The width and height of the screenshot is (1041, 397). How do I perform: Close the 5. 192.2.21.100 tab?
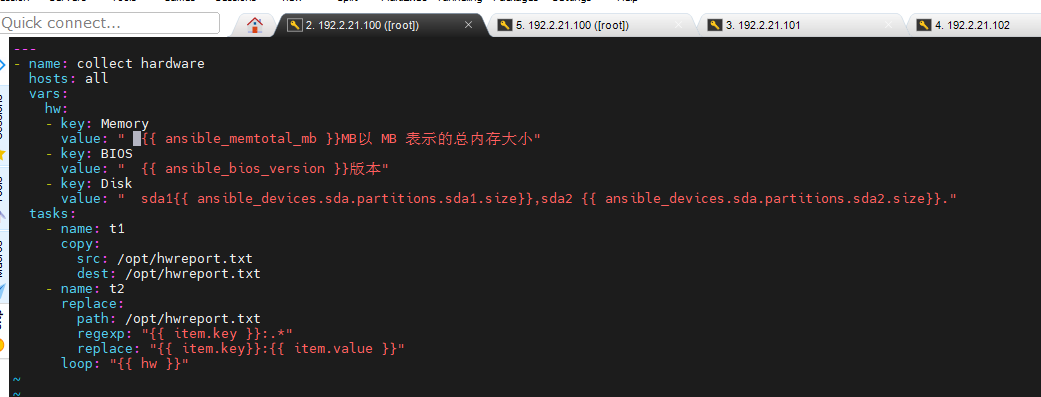click(679, 25)
